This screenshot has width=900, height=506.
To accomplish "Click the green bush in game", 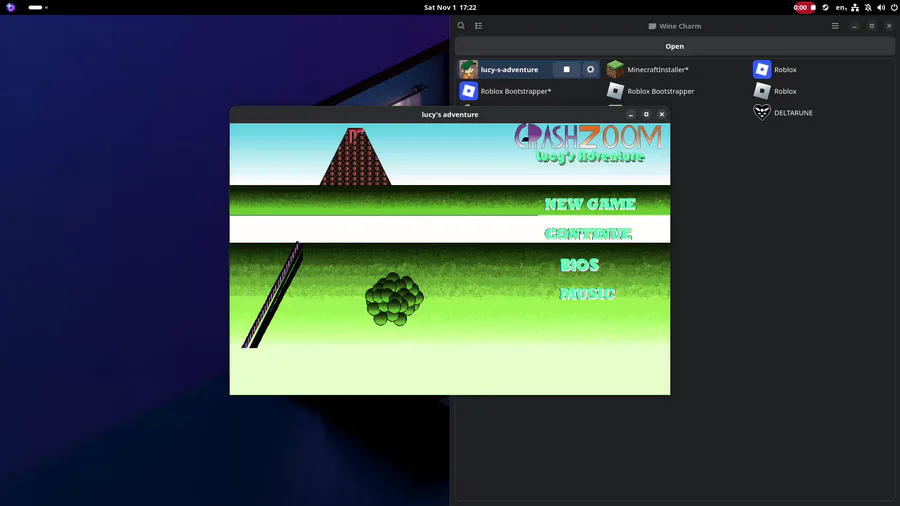I will coord(394,299).
